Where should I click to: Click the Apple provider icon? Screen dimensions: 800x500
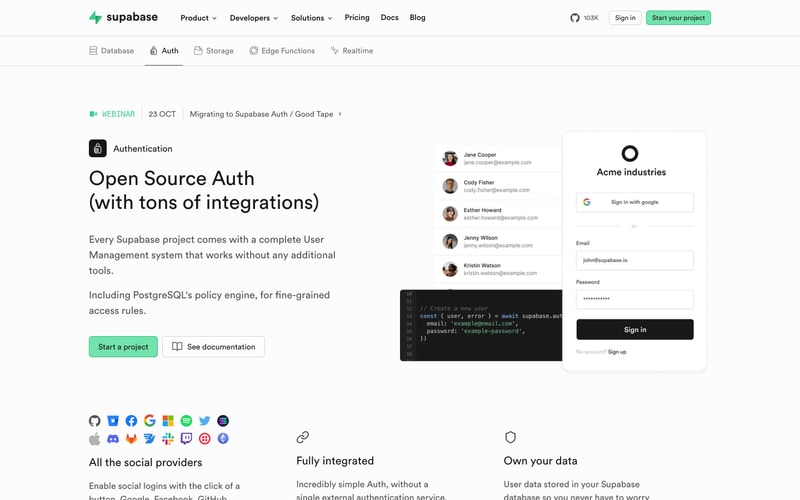[x=95, y=439]
